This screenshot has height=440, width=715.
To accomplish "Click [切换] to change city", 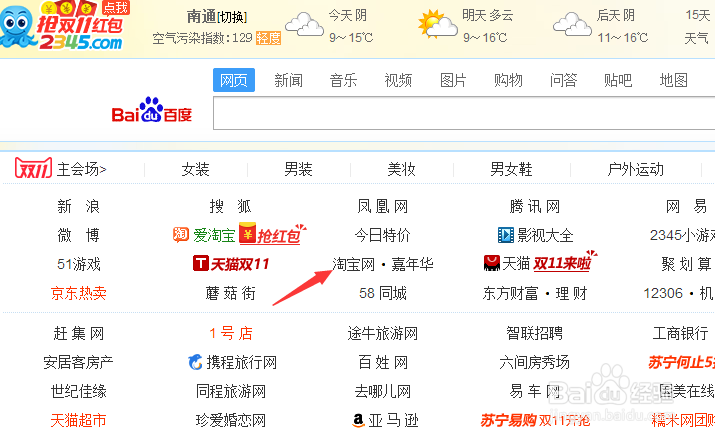I will pyautogui.click(x=233, y=17).
